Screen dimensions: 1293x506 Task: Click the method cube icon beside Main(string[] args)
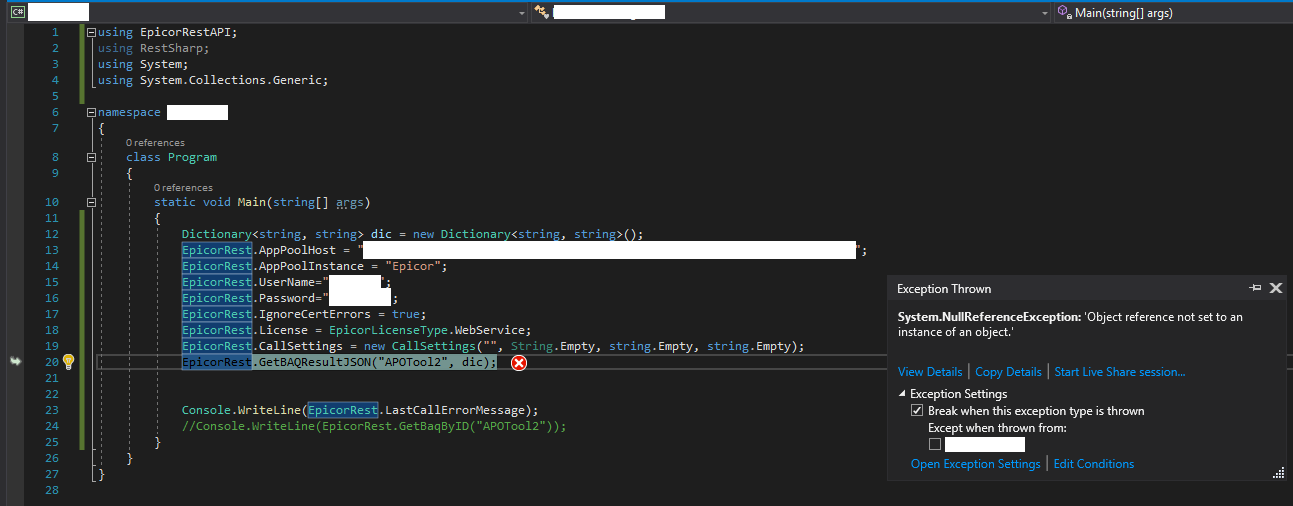pyautogui.click(x=1064, y=12)
